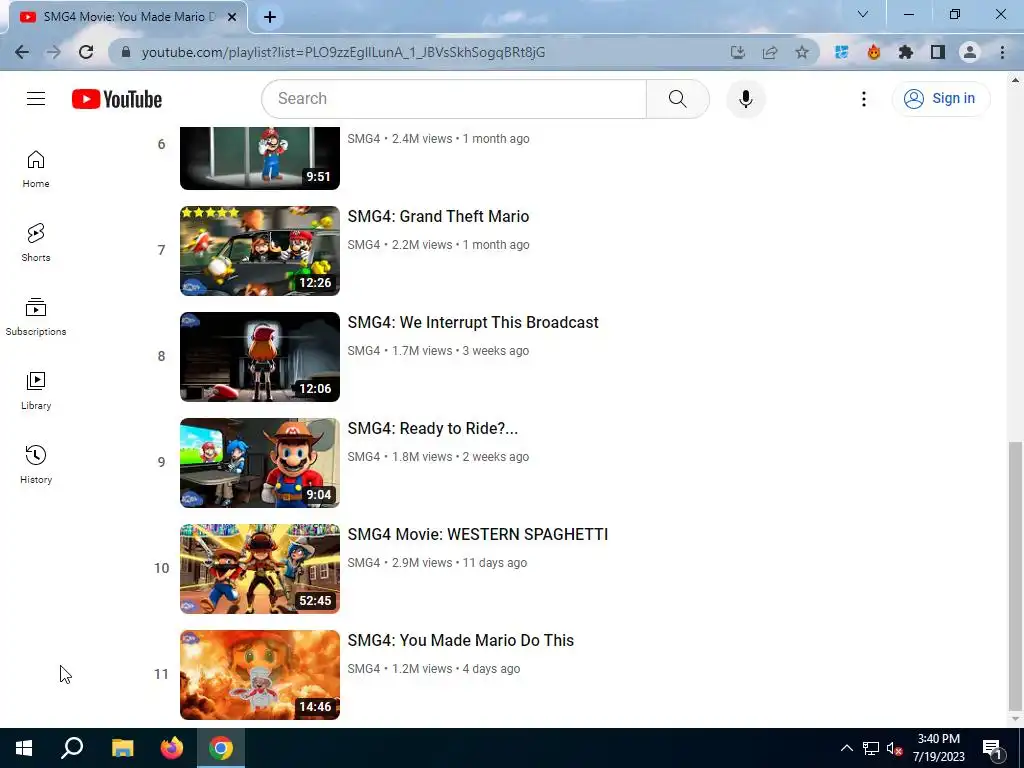This screenshot has width=1024, height=768.
Task: Open a new browser tab
Action: click(x=270, y=17)
